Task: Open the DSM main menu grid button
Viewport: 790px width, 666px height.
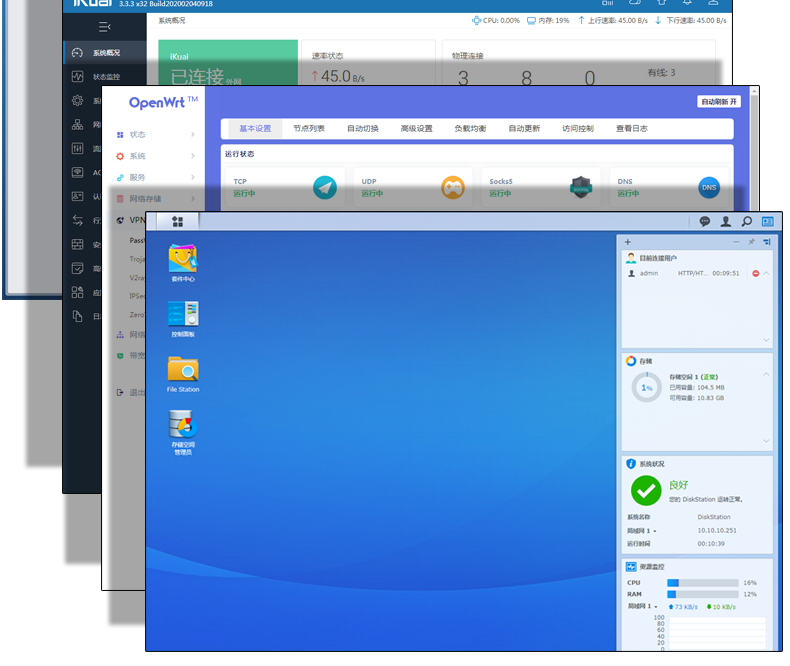Action: [x=177, y=221]
